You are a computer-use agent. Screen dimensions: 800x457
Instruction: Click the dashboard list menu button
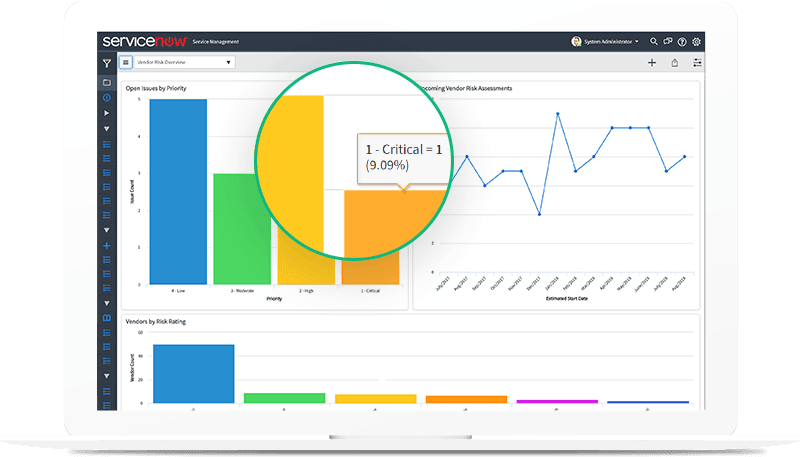pos(126,62)
